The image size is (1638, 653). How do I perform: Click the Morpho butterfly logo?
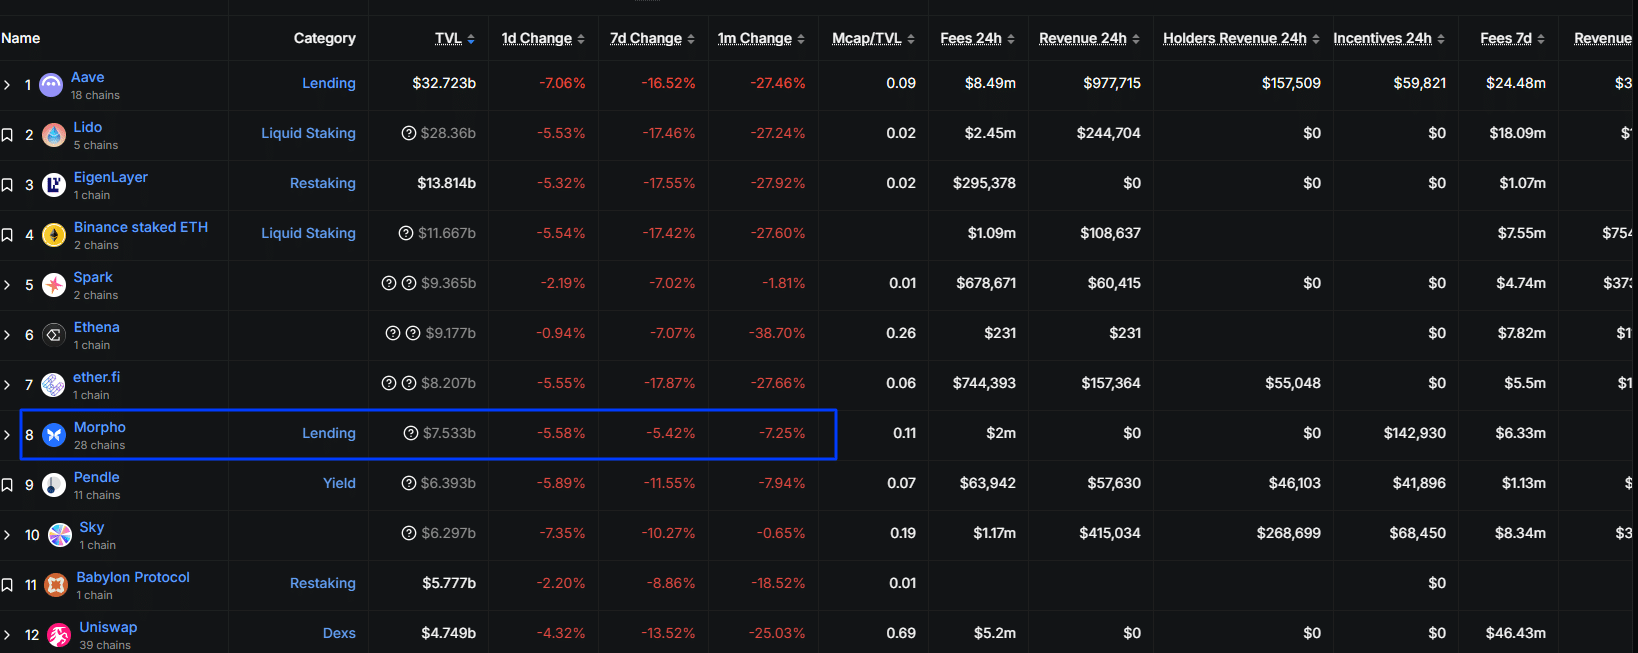pyautogui.click(x=54, y=435)
